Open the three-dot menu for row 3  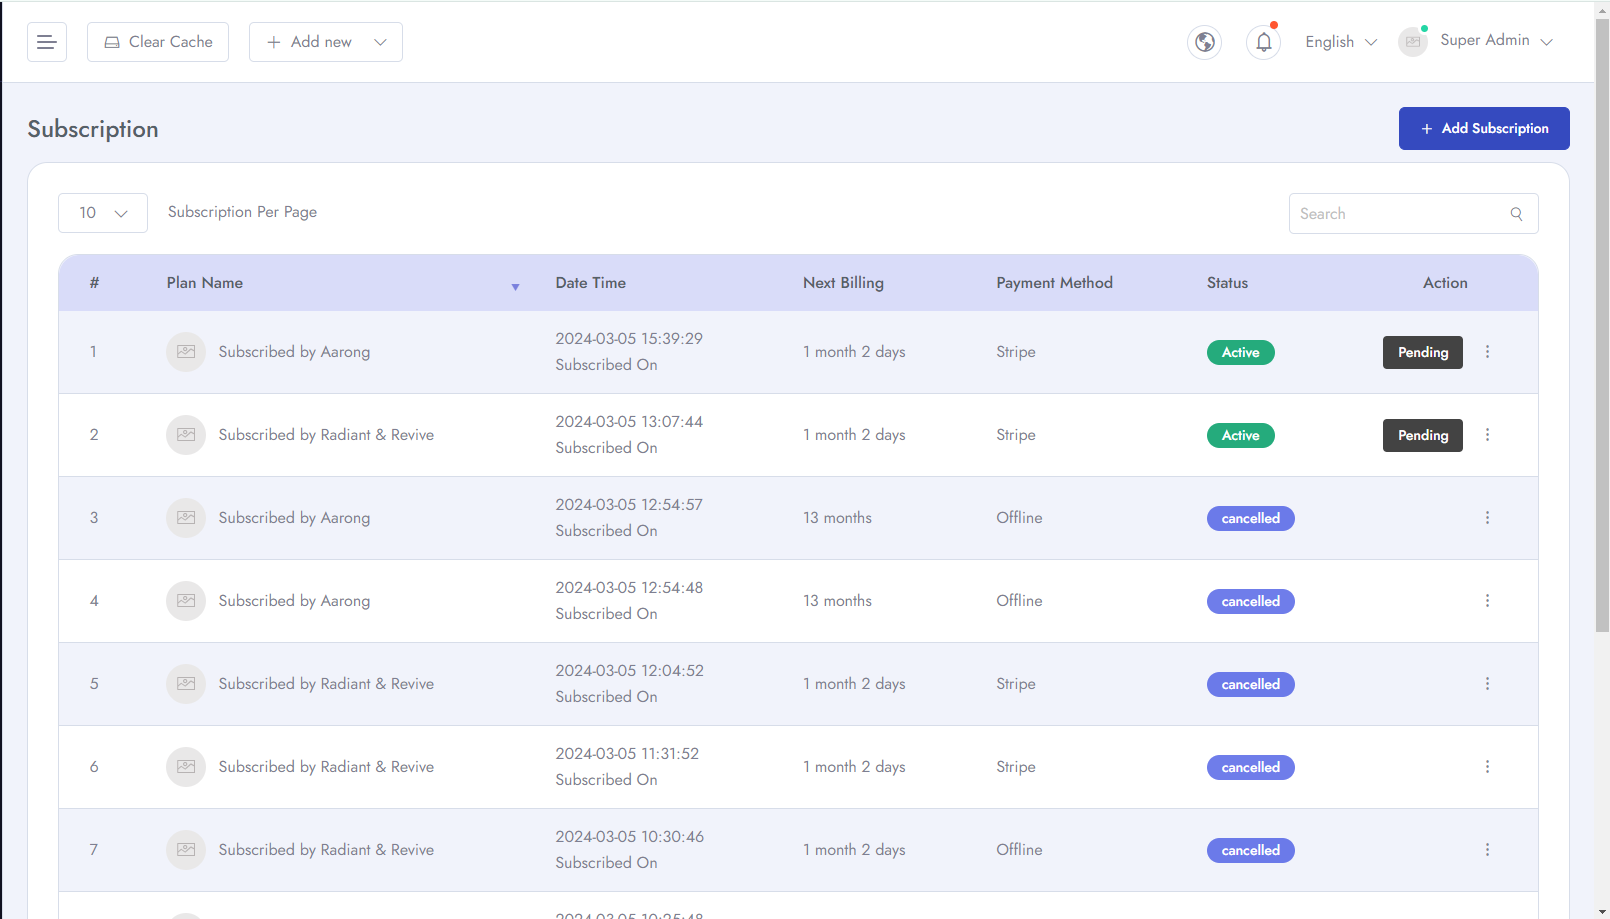pyautogui.click(x=1487, y=518)
